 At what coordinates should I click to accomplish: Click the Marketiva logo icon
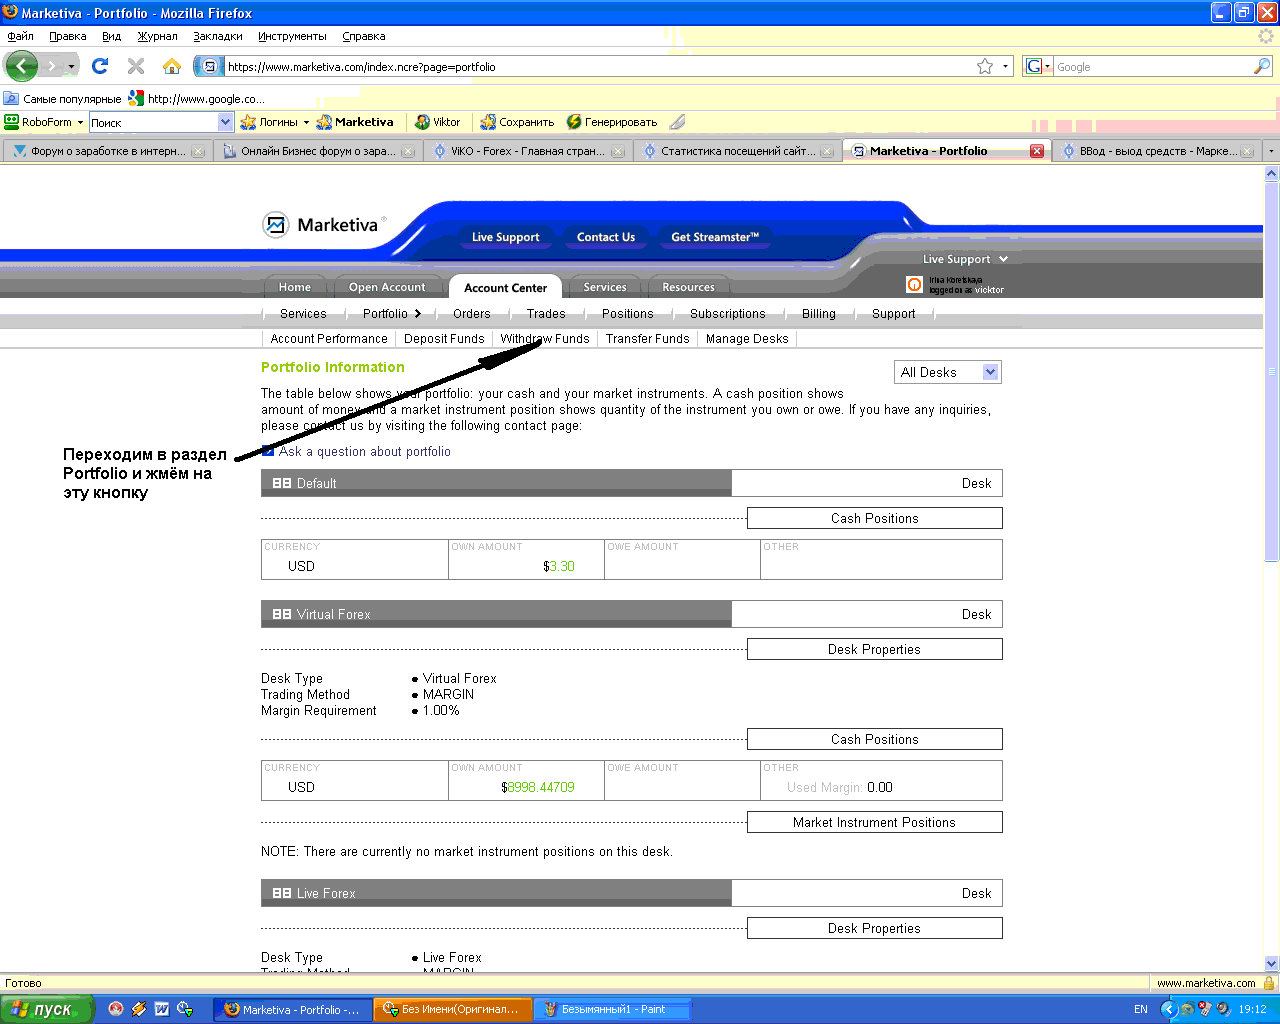tap(275, 225)
